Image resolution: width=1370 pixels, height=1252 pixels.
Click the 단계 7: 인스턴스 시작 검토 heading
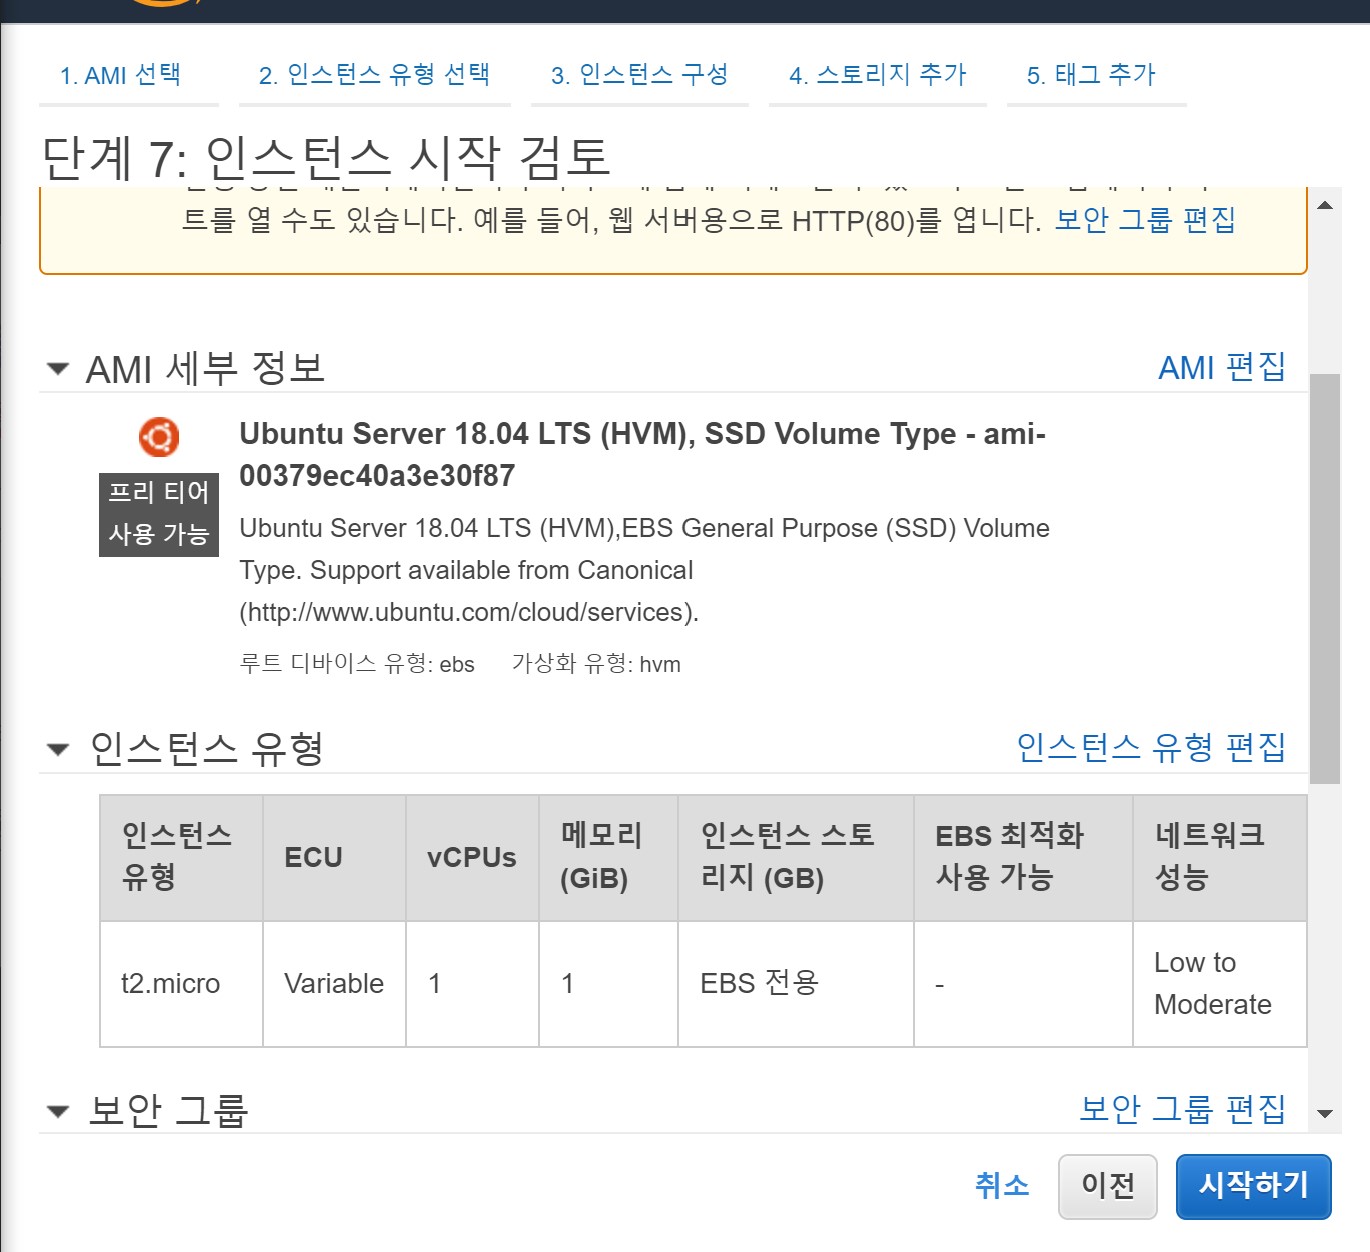tap(326, 157)
